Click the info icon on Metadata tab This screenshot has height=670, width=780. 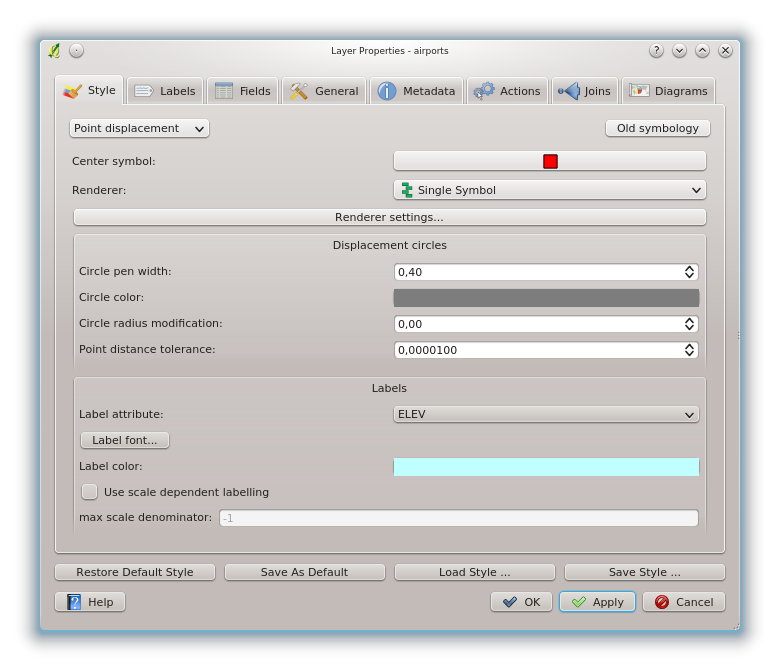click(387, 91)
